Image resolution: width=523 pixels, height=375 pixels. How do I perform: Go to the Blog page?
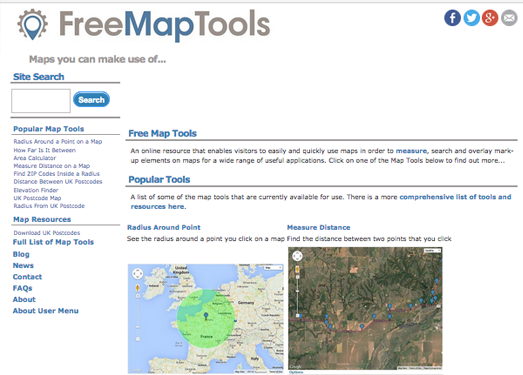(21, 254)
